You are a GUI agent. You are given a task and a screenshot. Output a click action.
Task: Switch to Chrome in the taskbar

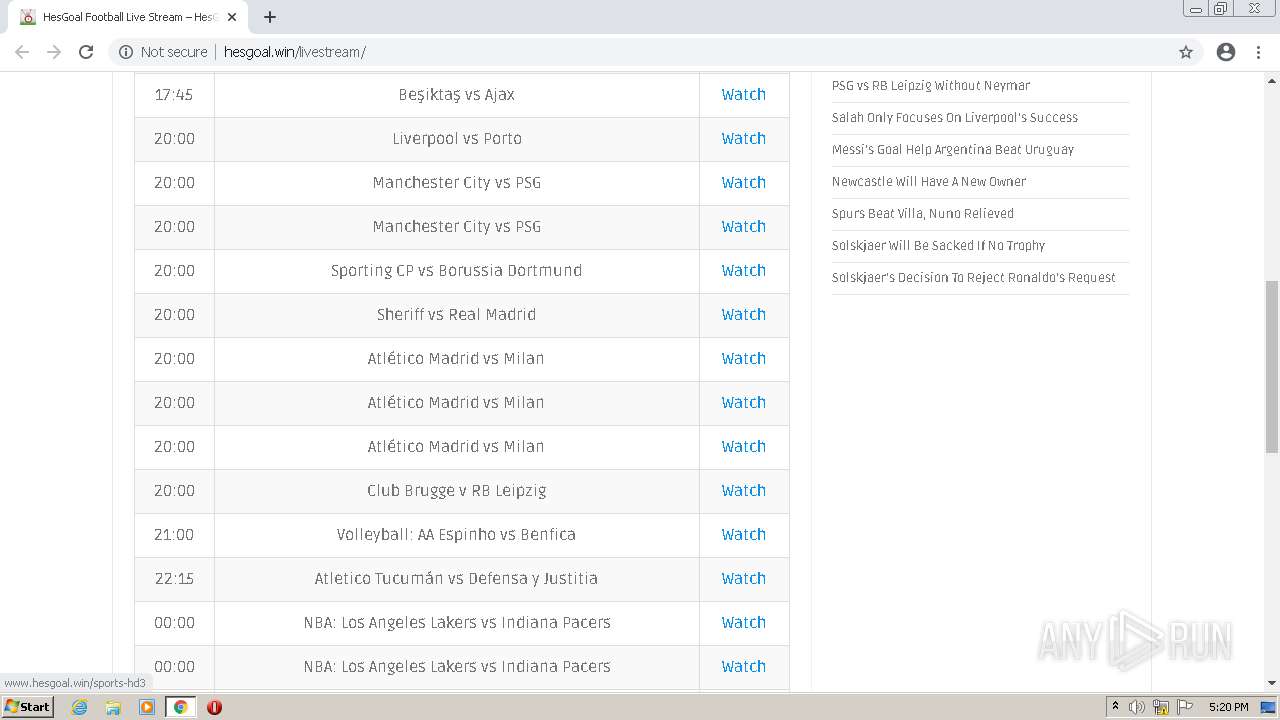[x=180, y=707]
